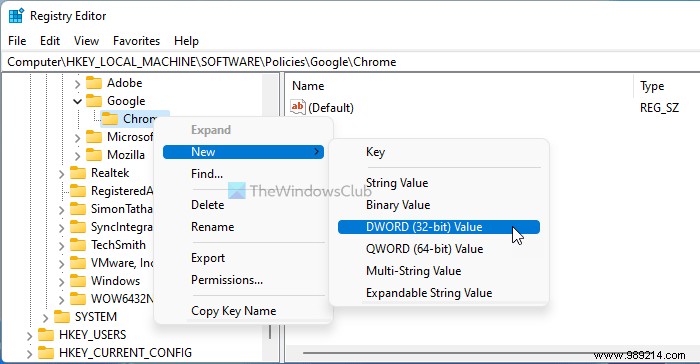Click the HKEY_USERS folder icon
The image size is (700, 364).
tap(46, 335)
